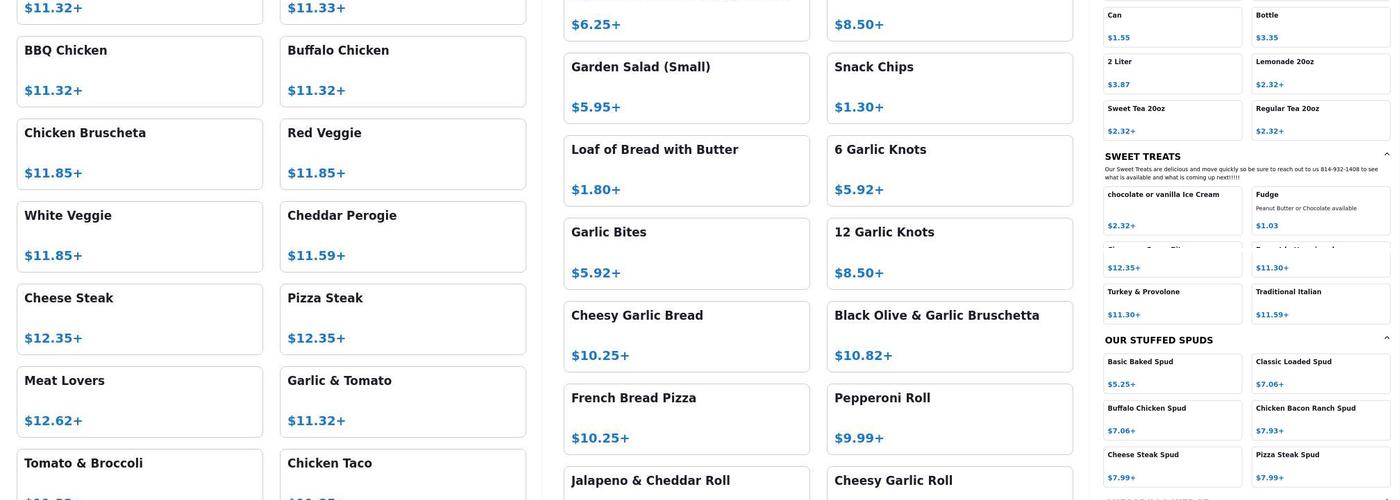Screen dimensions: 1400x500
Task: Pick Black Olive & Garlic Bruschetta
Action: tap(949, 336)
